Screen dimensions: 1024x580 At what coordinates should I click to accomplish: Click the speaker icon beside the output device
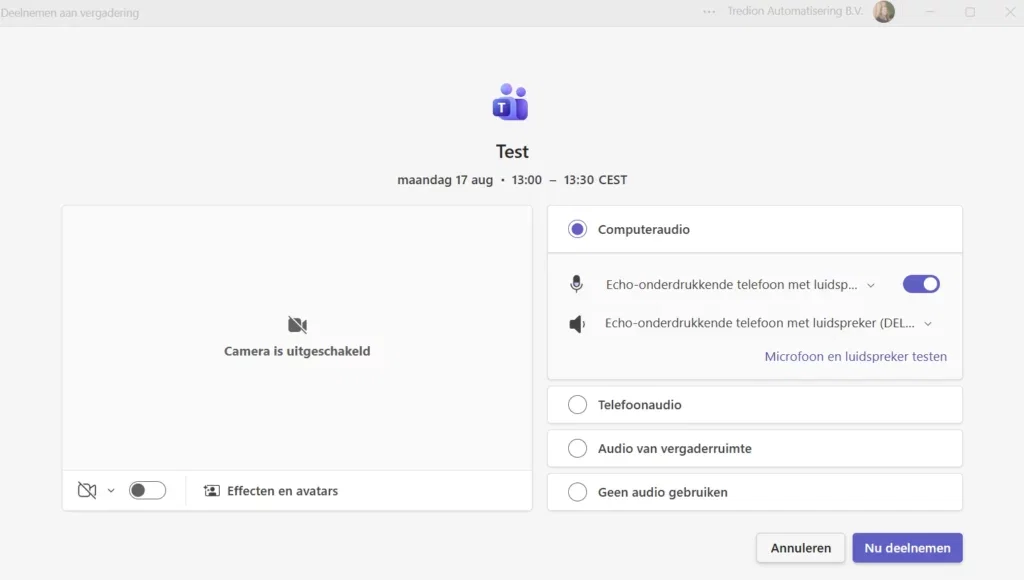click(577, 323)
